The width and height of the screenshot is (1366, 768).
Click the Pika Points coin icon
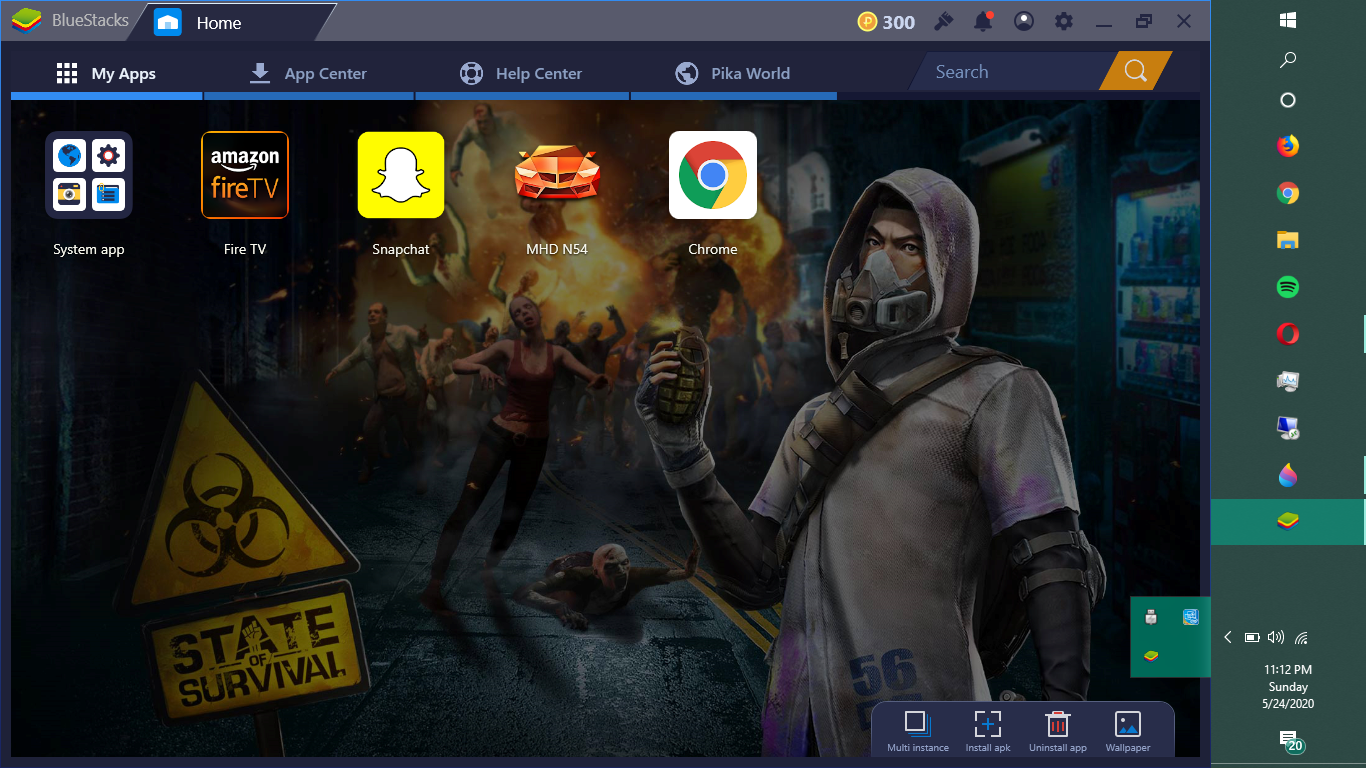tap(868, 21)
